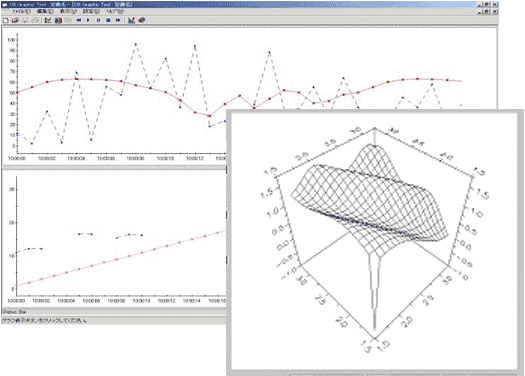The width and height of the screenshot is (525, 376).
Task: Click the pause button in the toolbar
Action: (98, 20)
